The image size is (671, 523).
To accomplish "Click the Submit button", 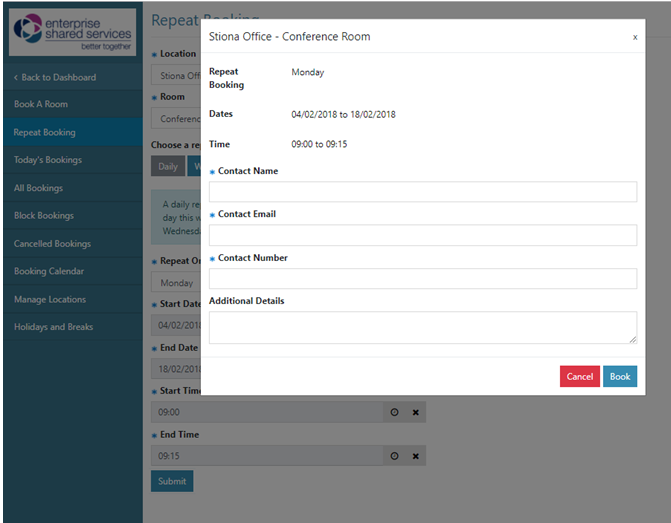I will (x=172, y=481).
